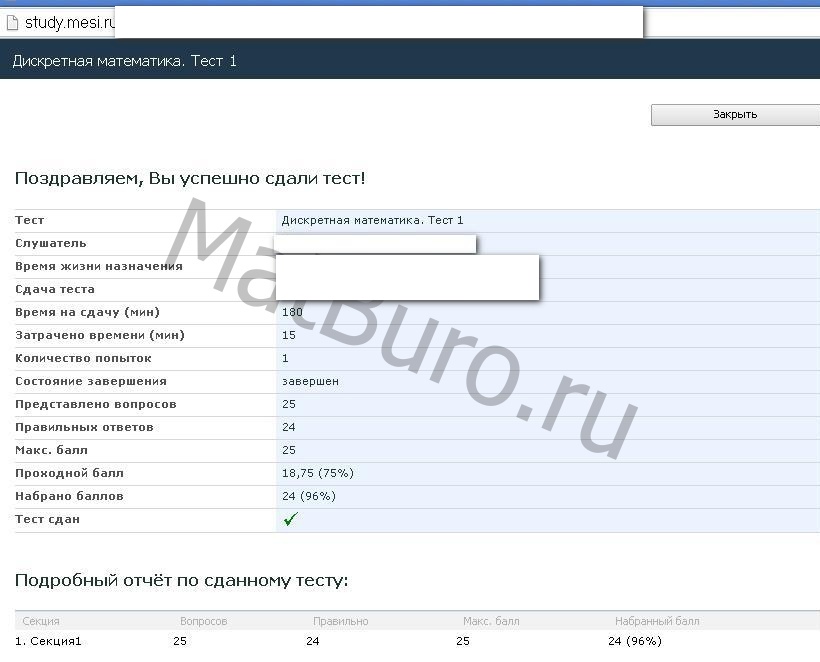
Task: Click the Набранный балл column header
Action: click(x=657, y=621)
